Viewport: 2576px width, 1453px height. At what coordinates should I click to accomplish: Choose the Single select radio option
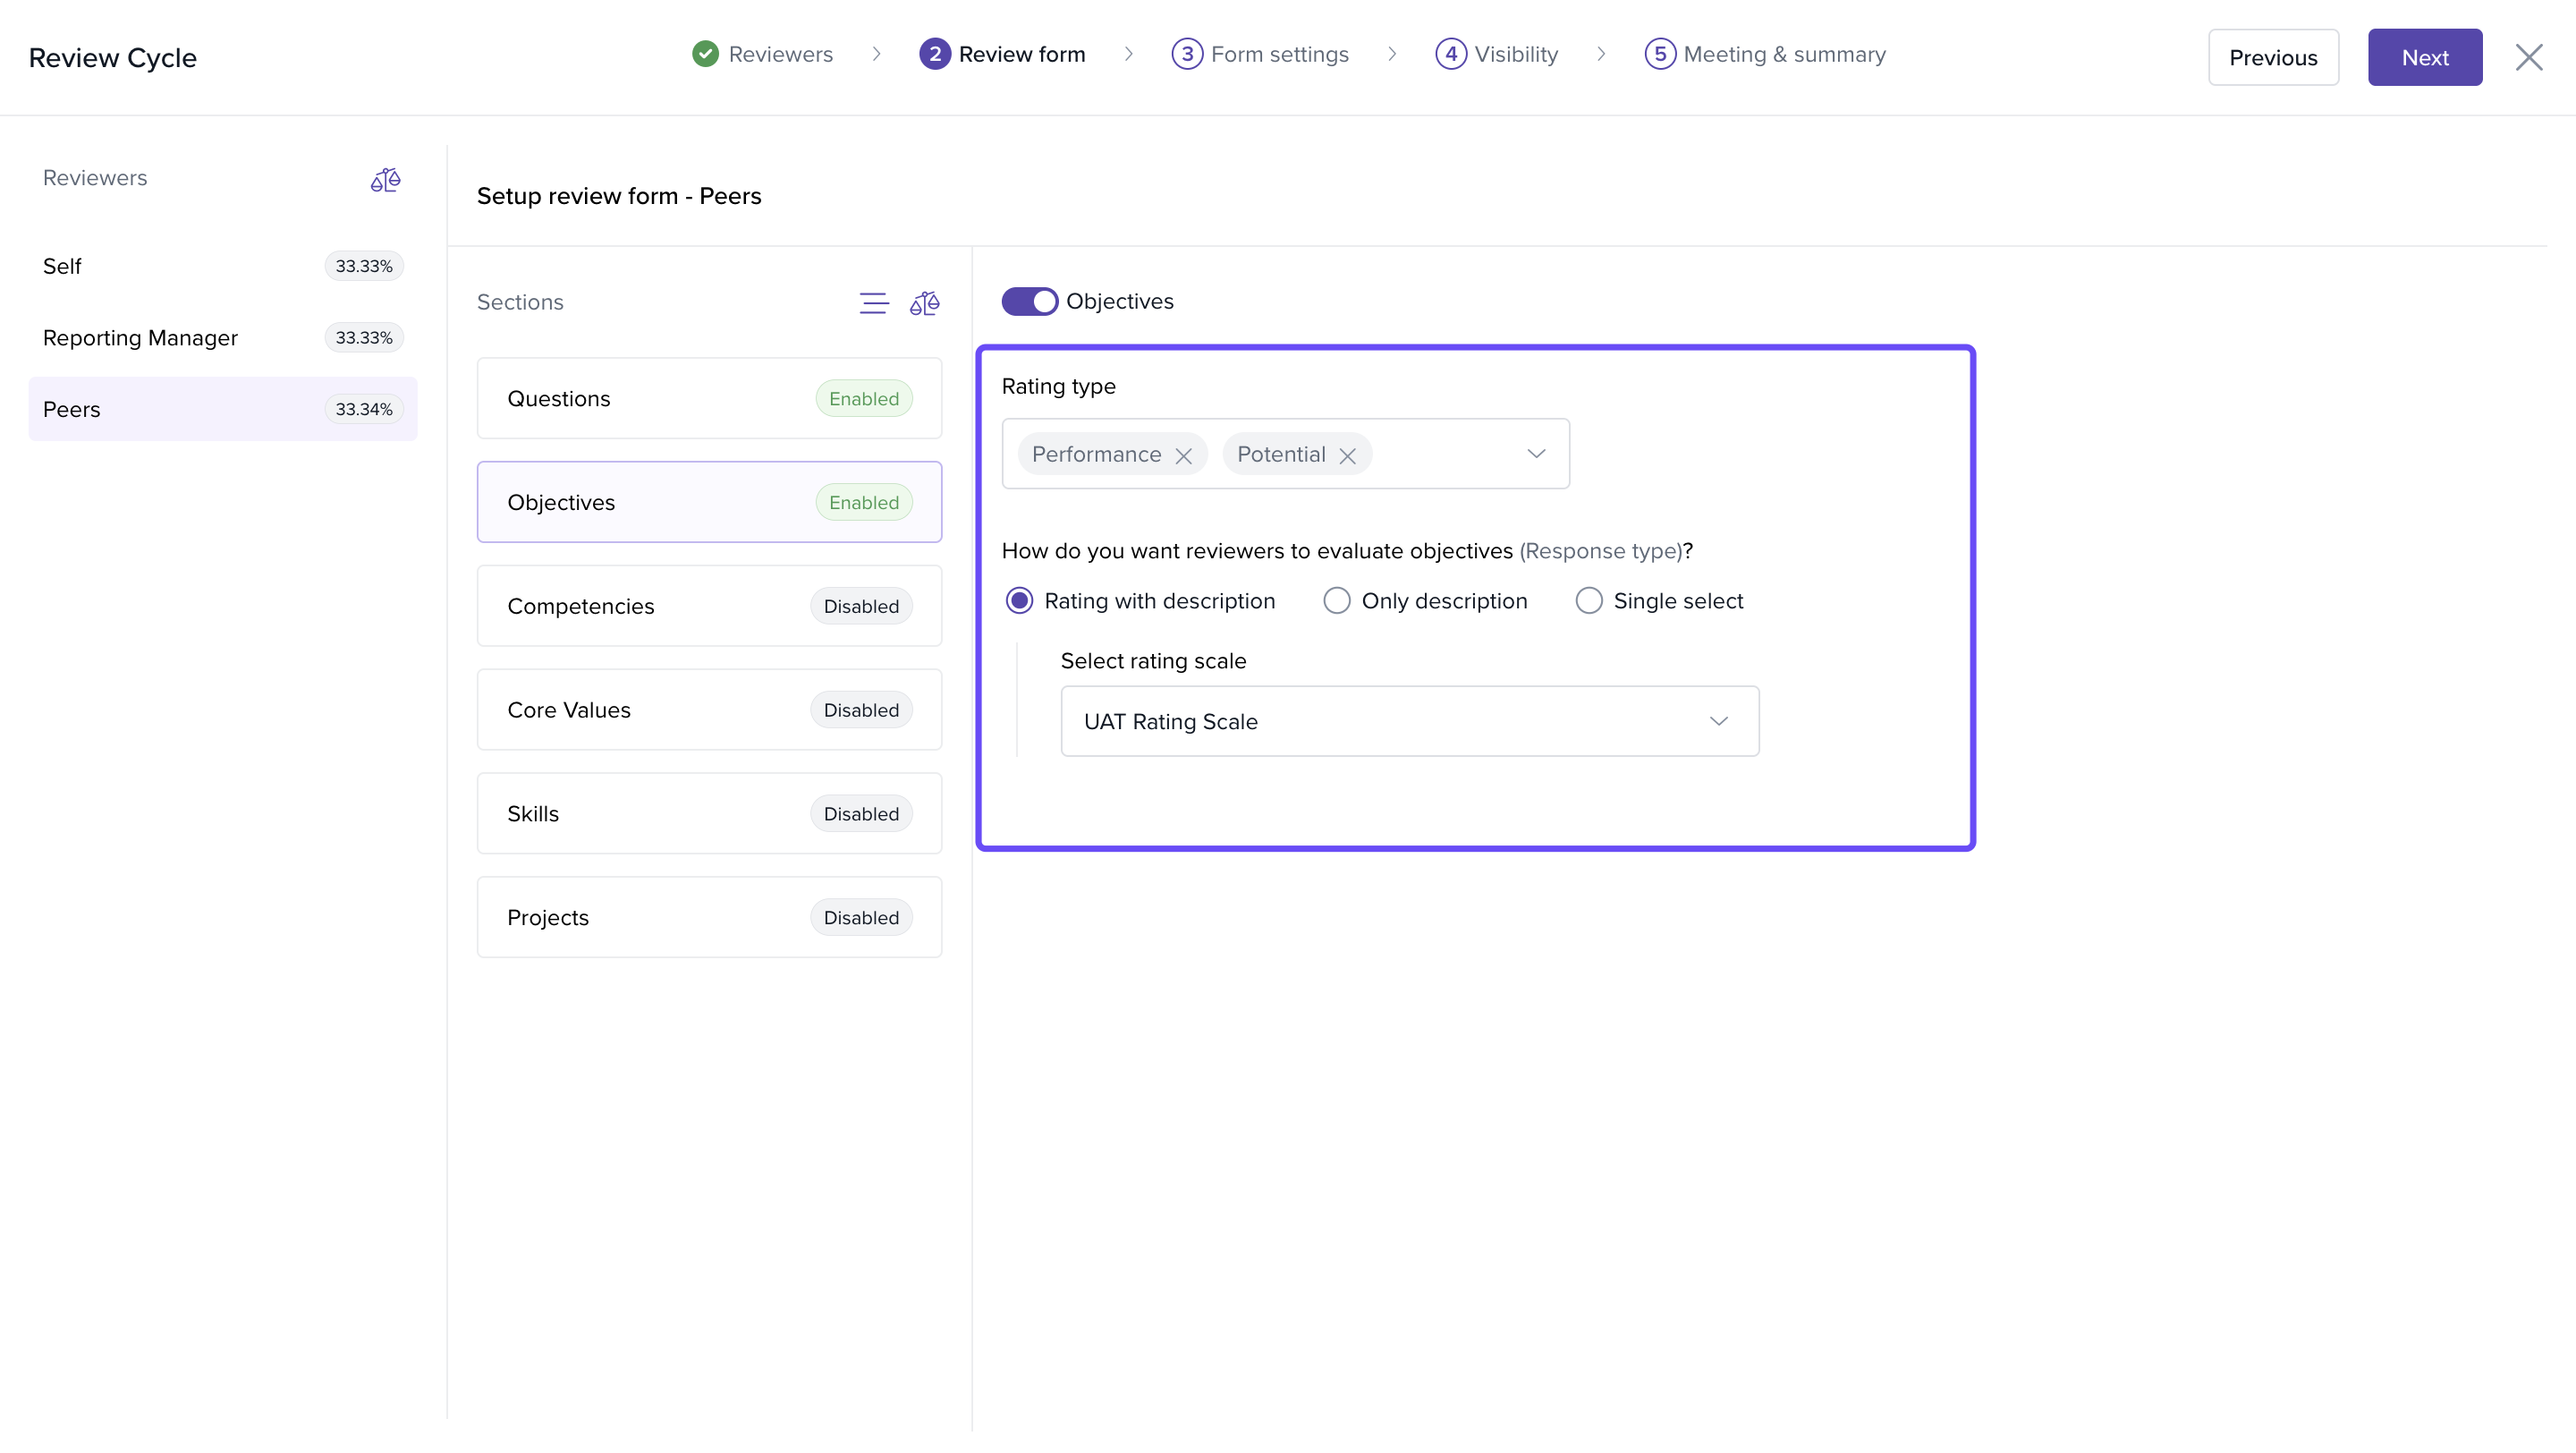tap(1589, 601)
